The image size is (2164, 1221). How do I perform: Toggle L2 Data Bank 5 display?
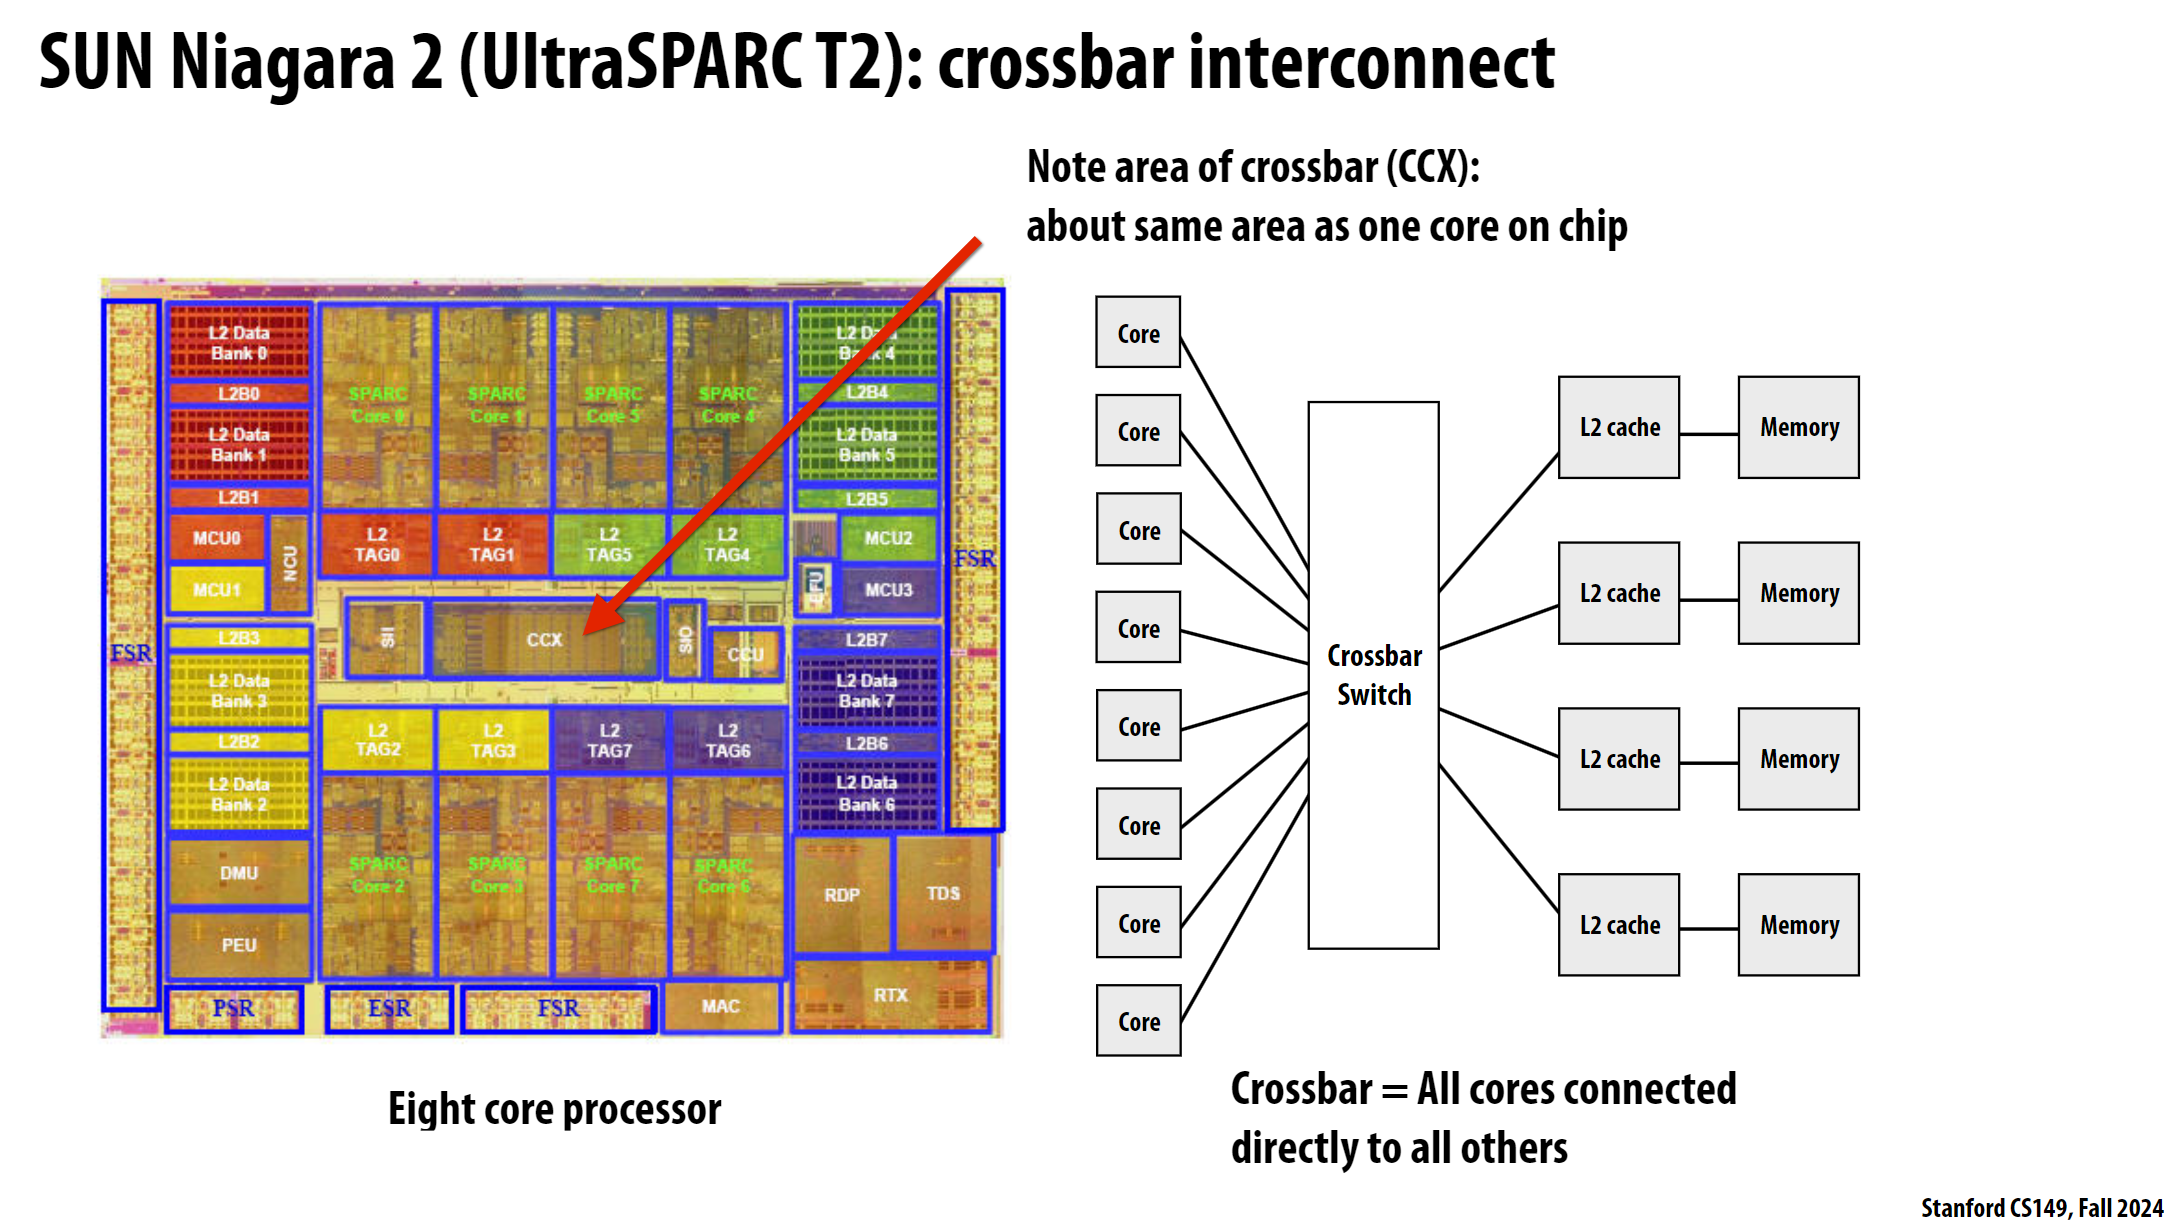(871, 446)
